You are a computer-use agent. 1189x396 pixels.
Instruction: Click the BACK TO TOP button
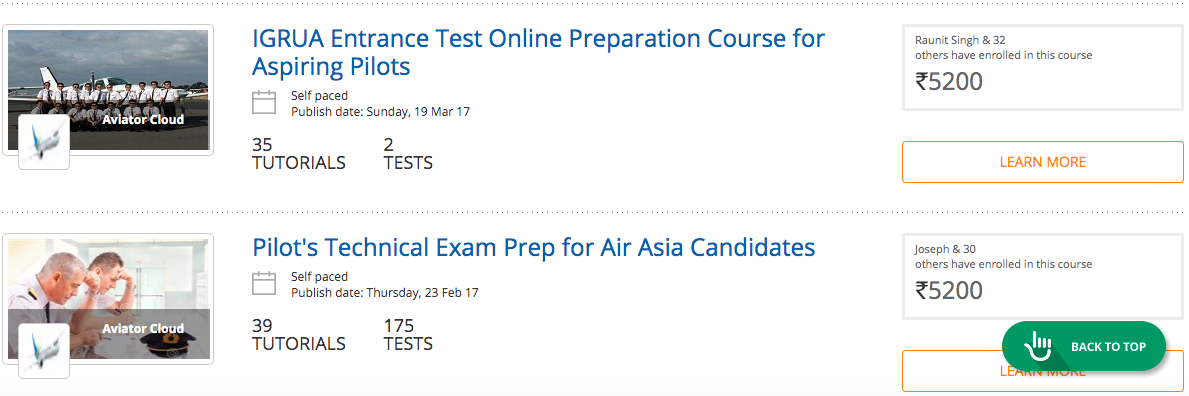point(1084,346)
